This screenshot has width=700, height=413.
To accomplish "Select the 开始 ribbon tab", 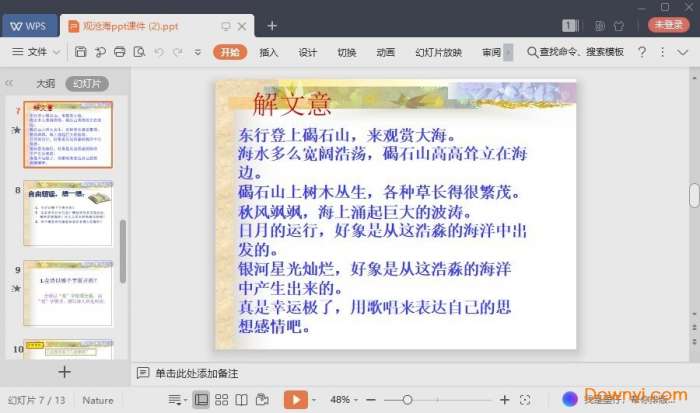I will [x=230, y=52].
